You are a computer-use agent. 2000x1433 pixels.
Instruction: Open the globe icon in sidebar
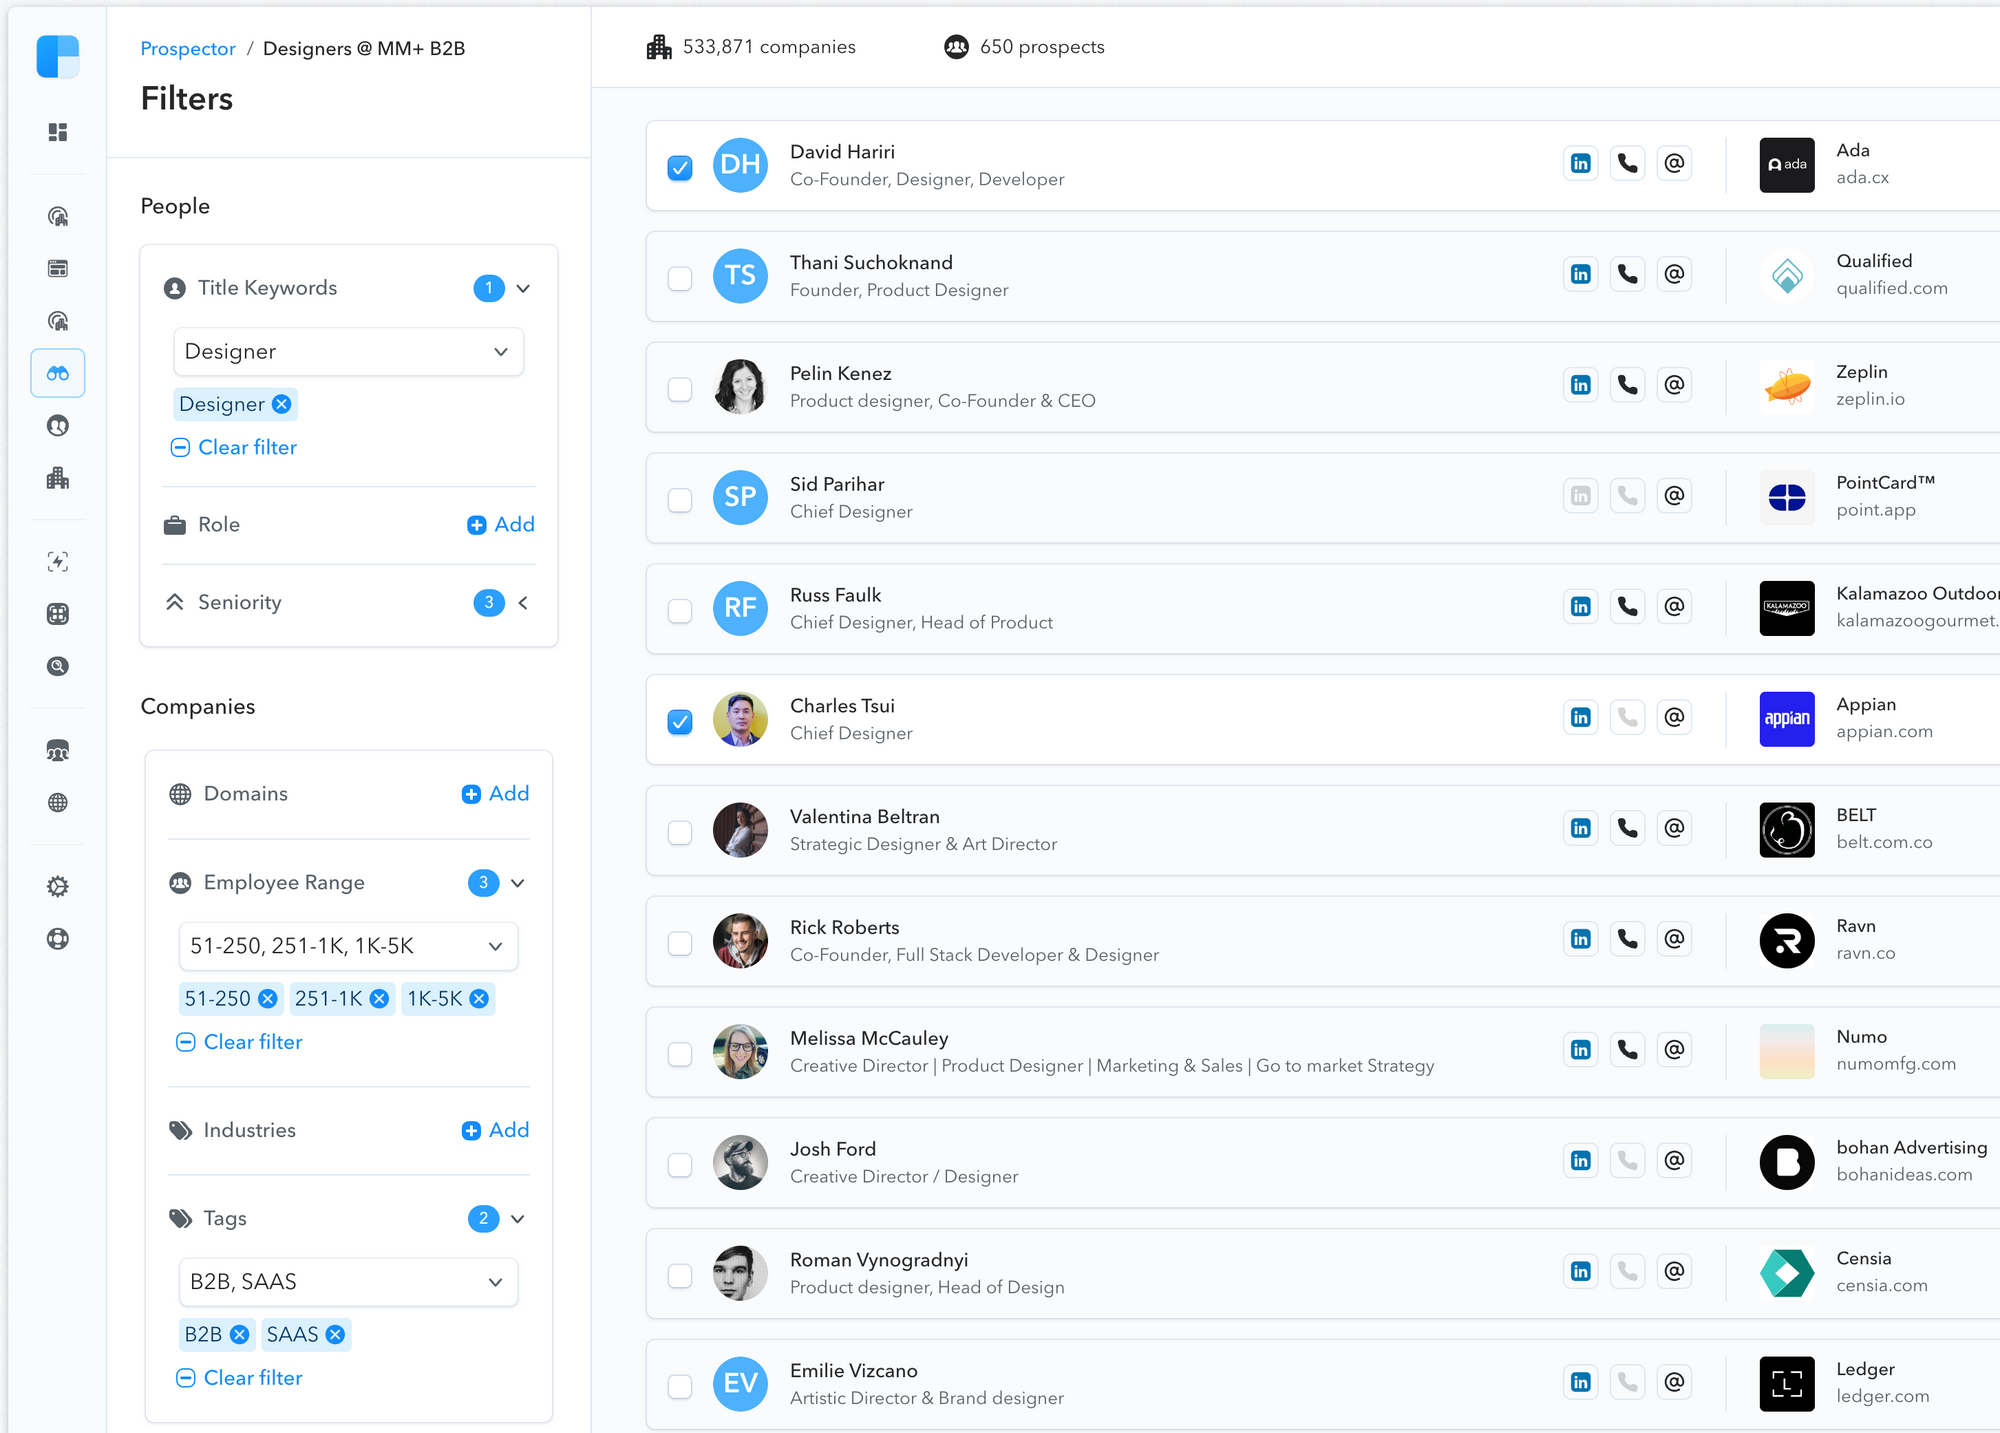click(58, 802)
